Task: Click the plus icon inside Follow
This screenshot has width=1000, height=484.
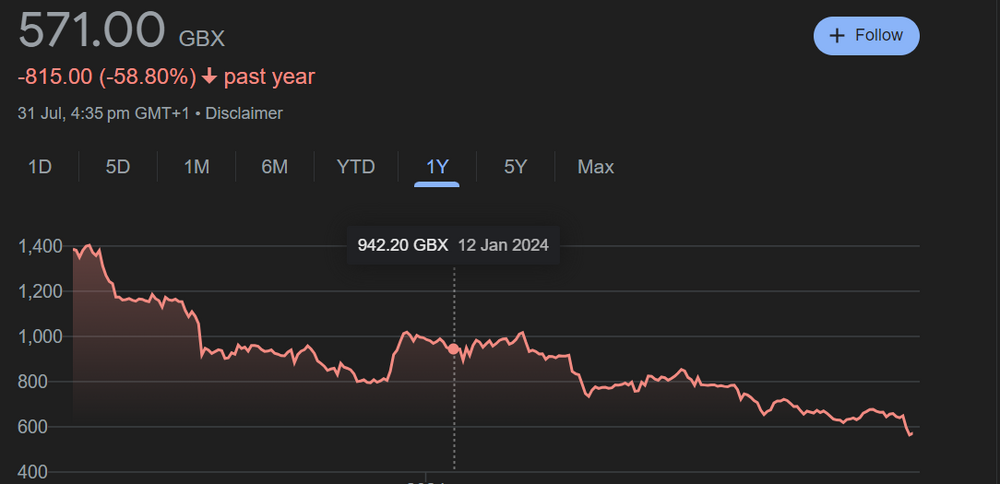Action: pos(838,36)
